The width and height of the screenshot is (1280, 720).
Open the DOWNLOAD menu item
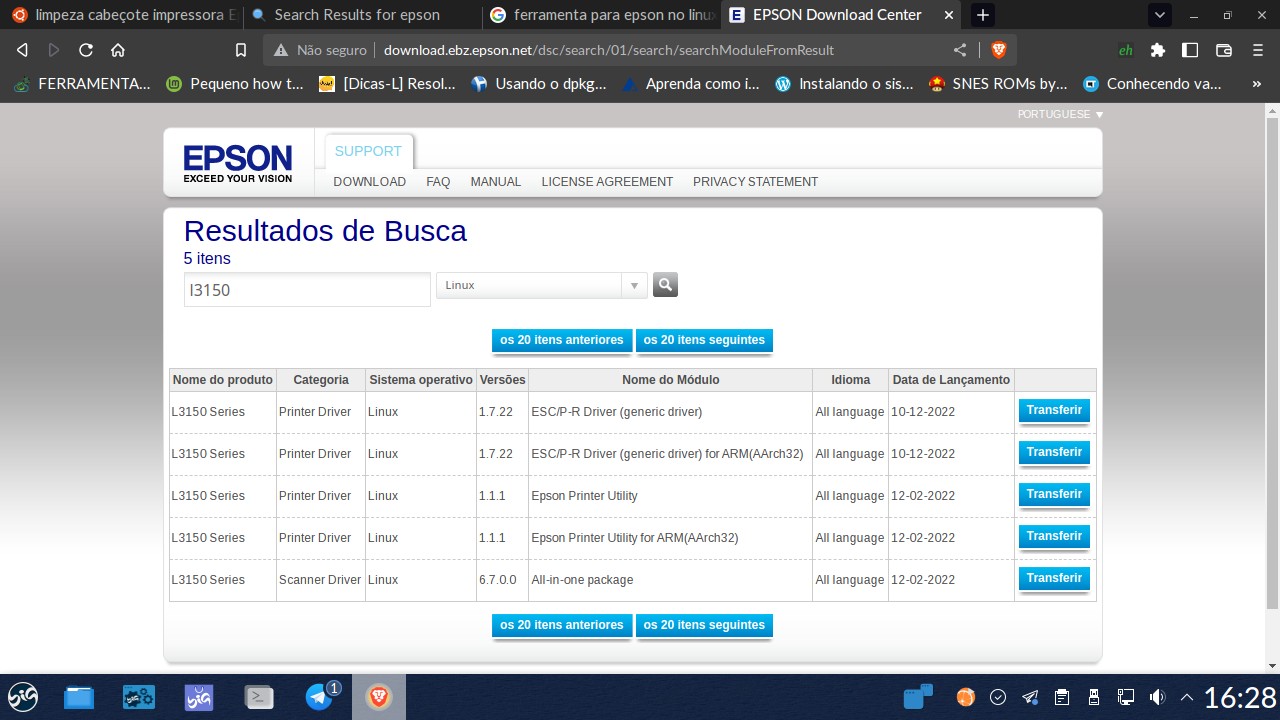tap(369, 182)
